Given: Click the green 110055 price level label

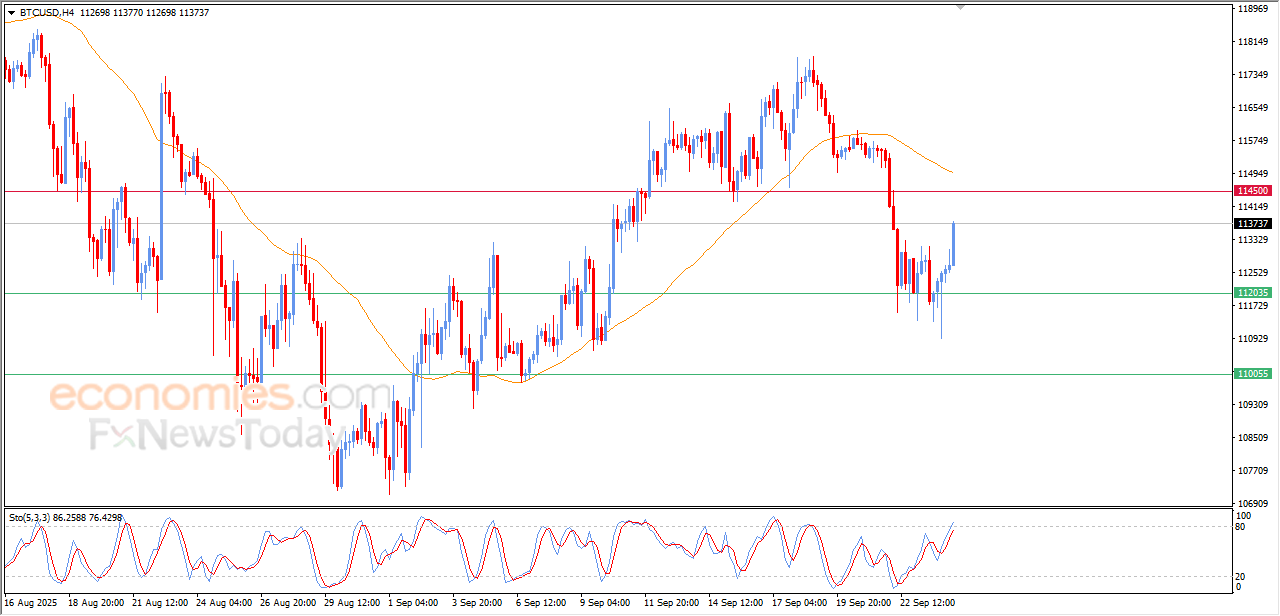Looking at the screenshot, I should click(x=1253, y=373).
